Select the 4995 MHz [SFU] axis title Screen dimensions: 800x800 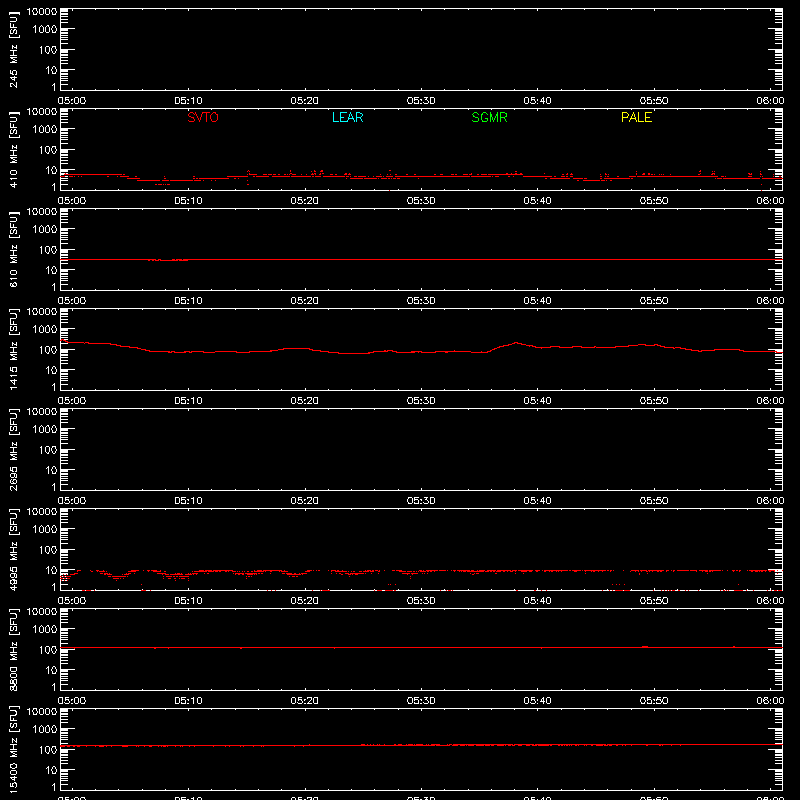click(x=13, y=549)
